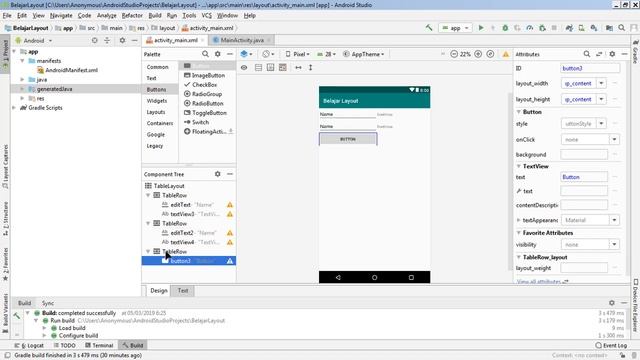Click vertical expand arrow in design toolbar

(311, 67)
